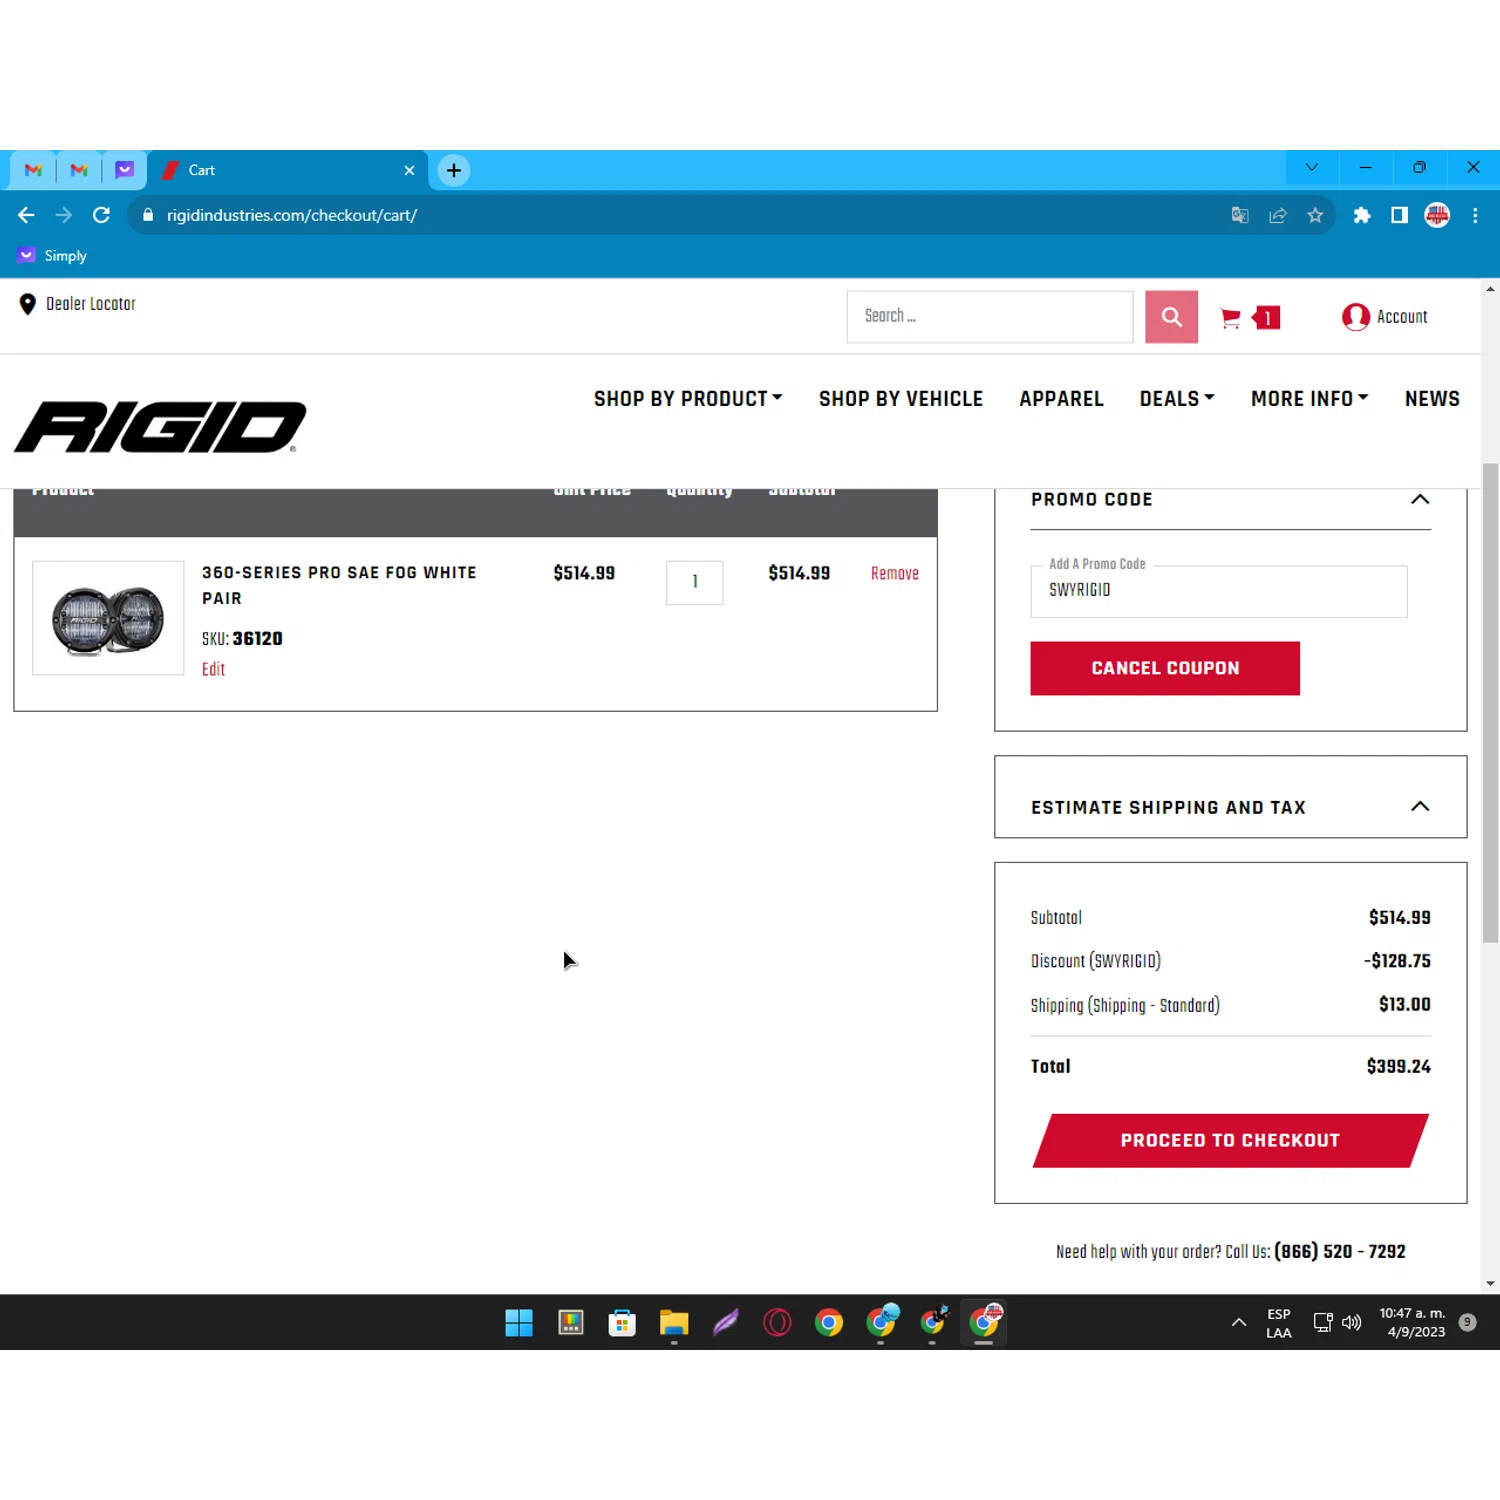This screenshot has height=1500, width=1500.
Task: Remove the fog light pair from cart
Action: [x=894, y=573]
